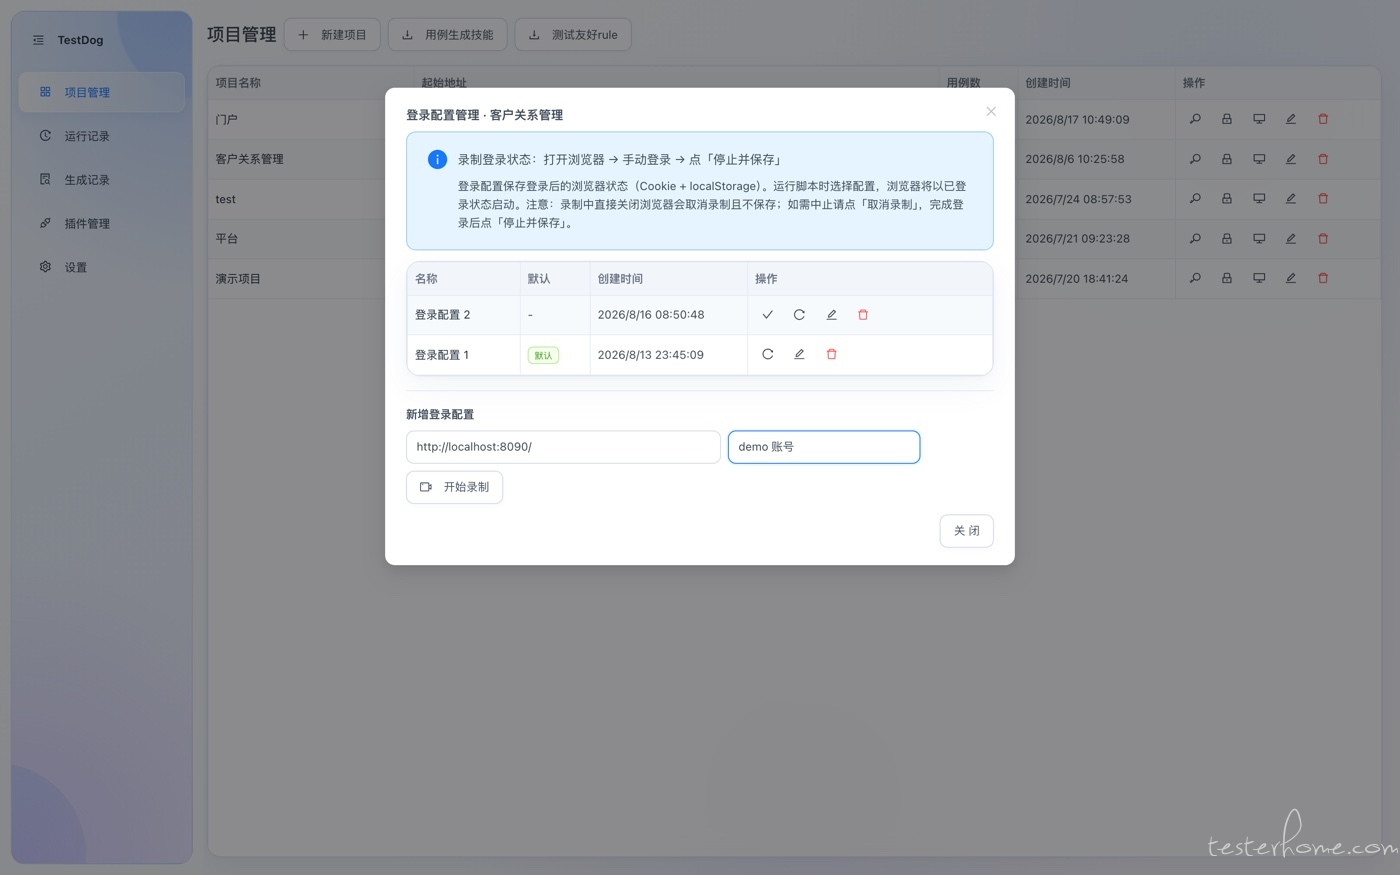Viewport: 1400px width, 875px height.
Task: Open 运行记录 in the sidebar
Action: click(x=102, y=136)
